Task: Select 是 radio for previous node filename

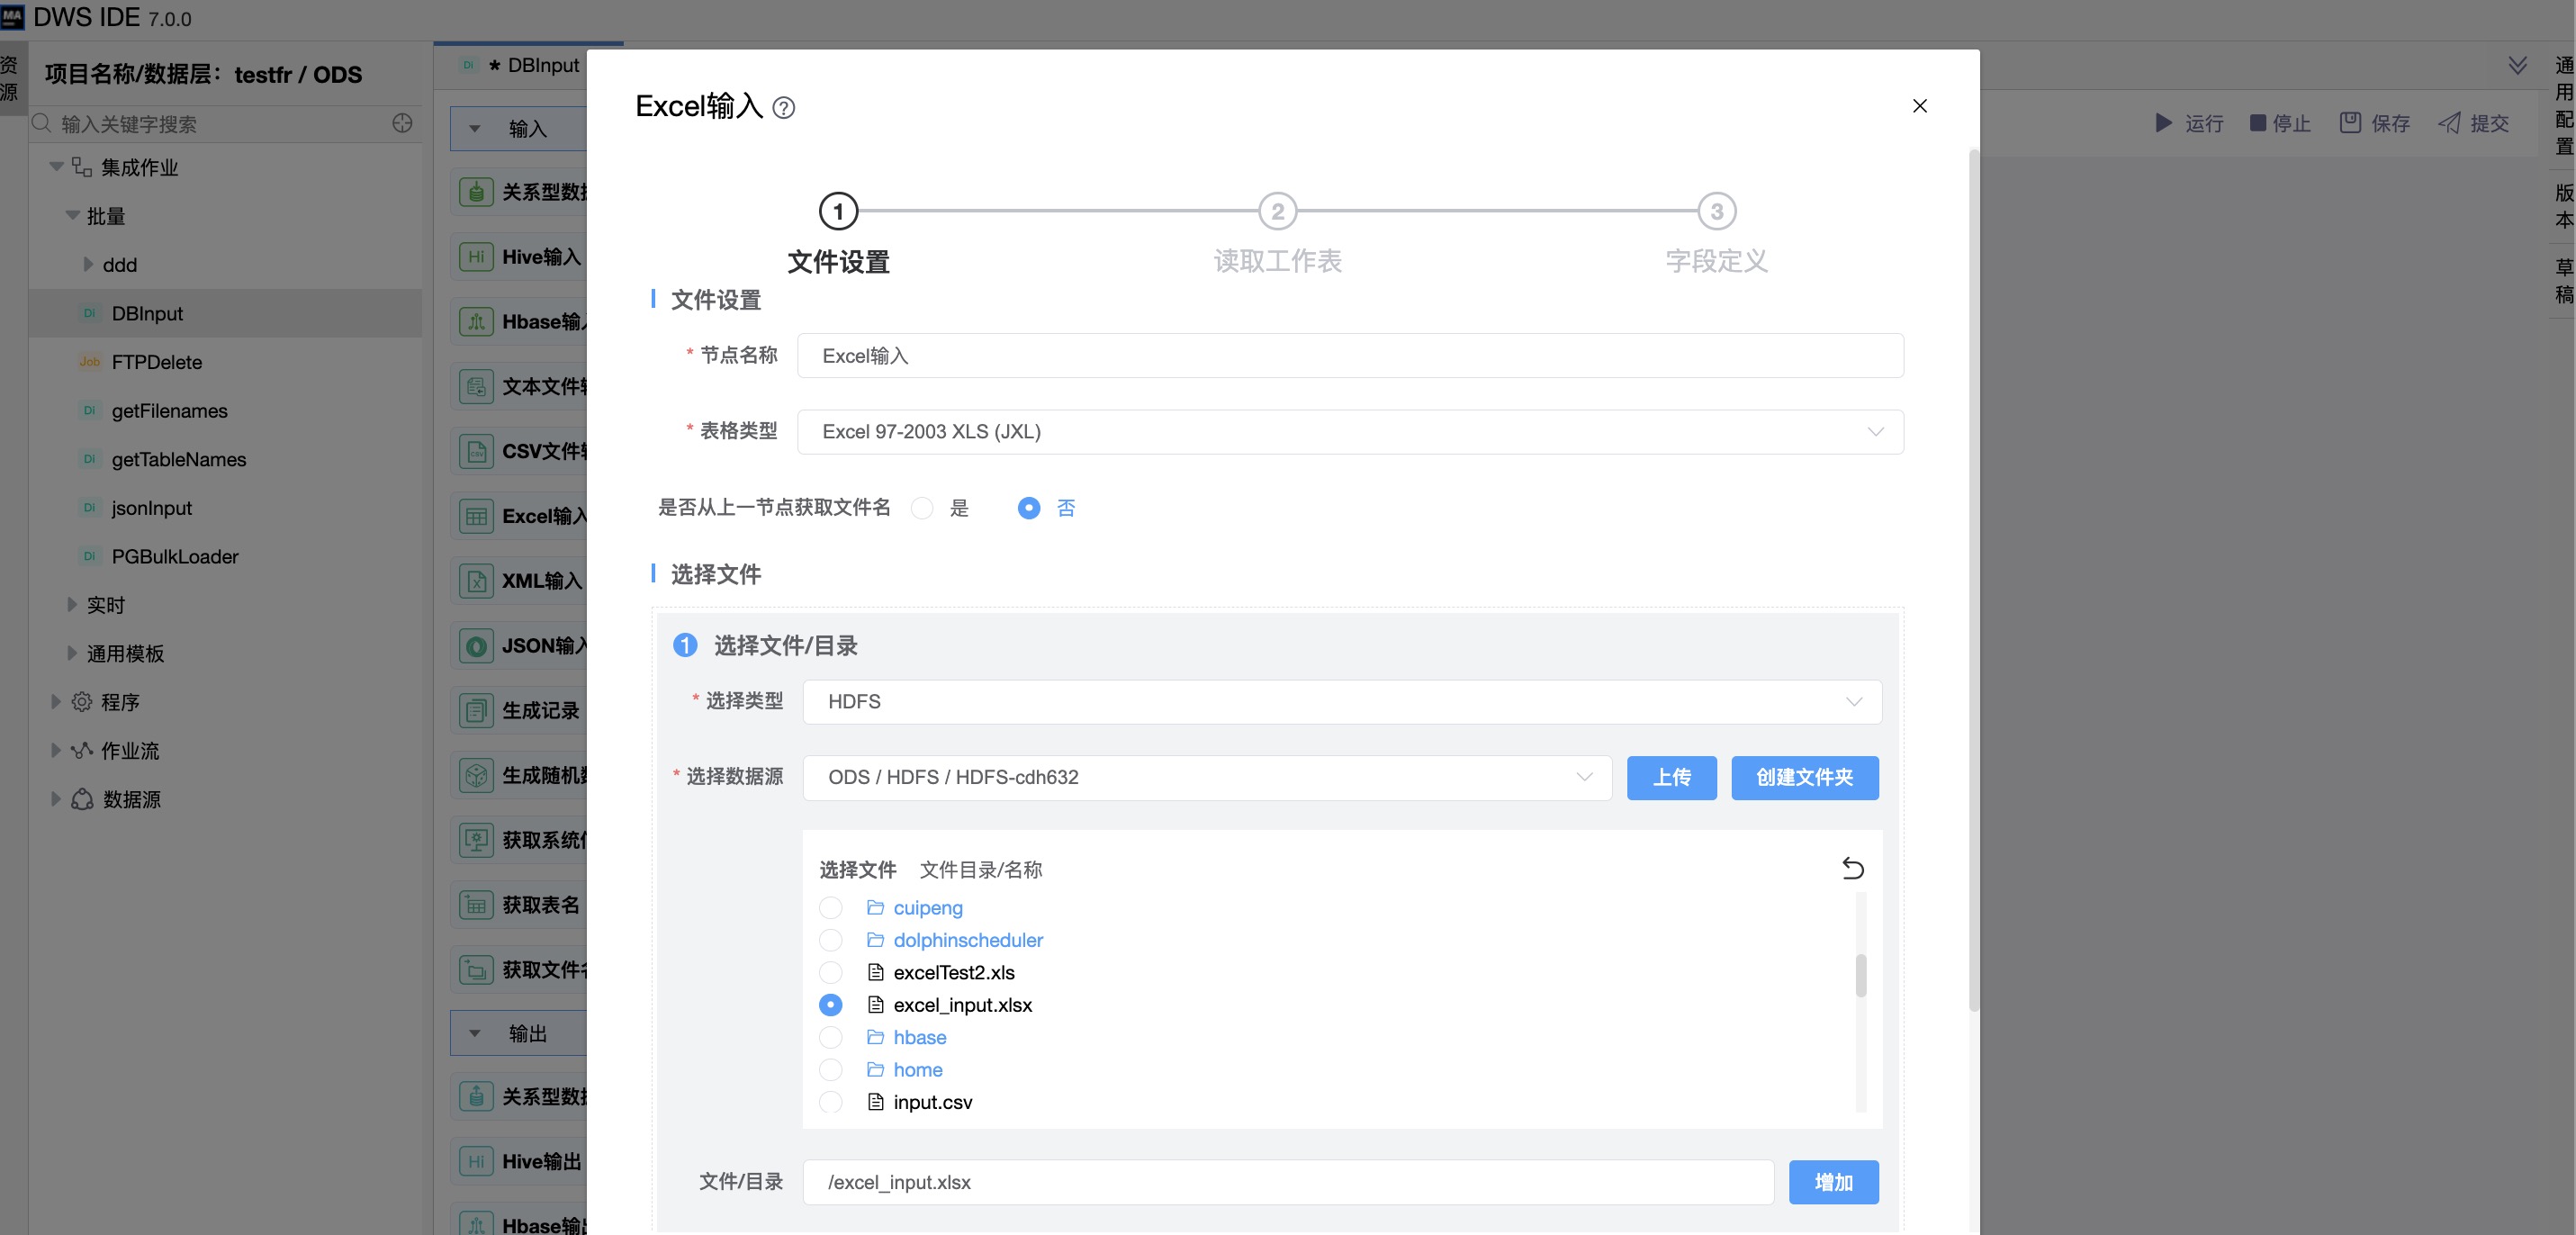Action: pyautogui.click(x=922, y=508)
